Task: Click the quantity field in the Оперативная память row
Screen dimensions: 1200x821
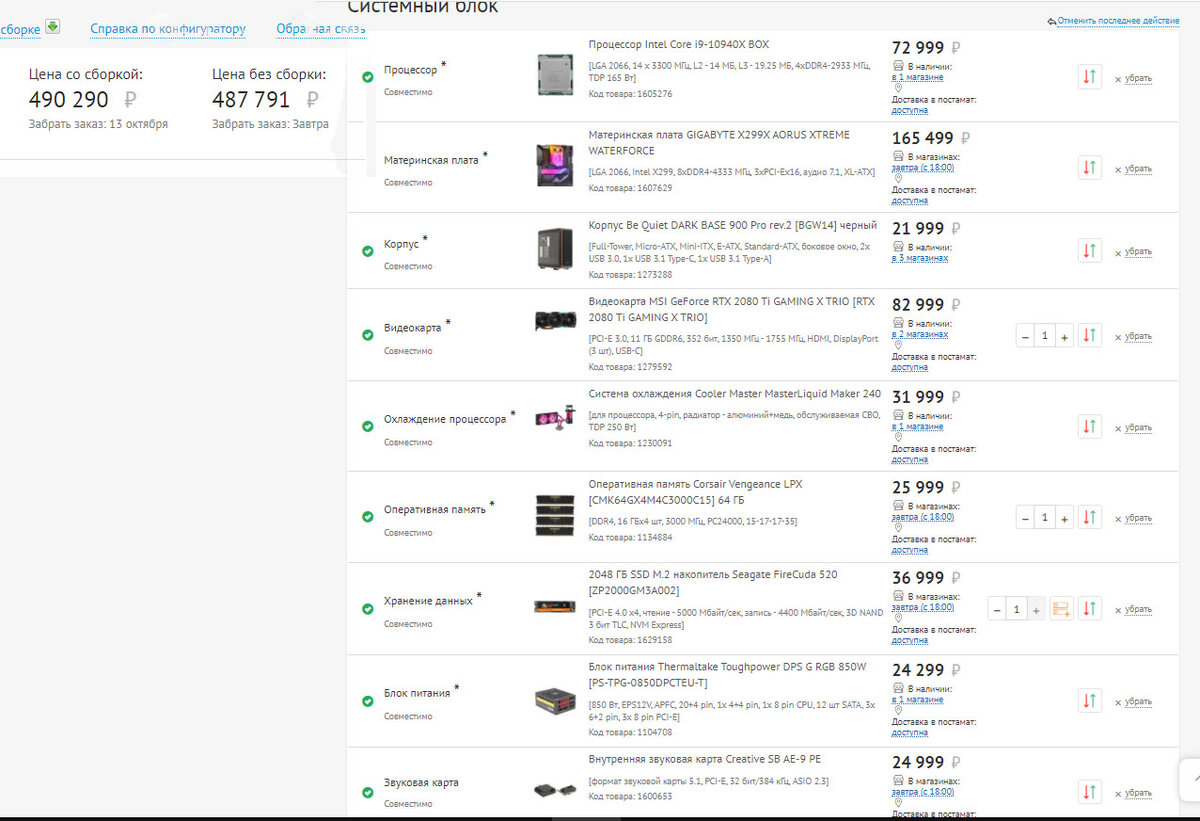Action: pos(1045,518)
